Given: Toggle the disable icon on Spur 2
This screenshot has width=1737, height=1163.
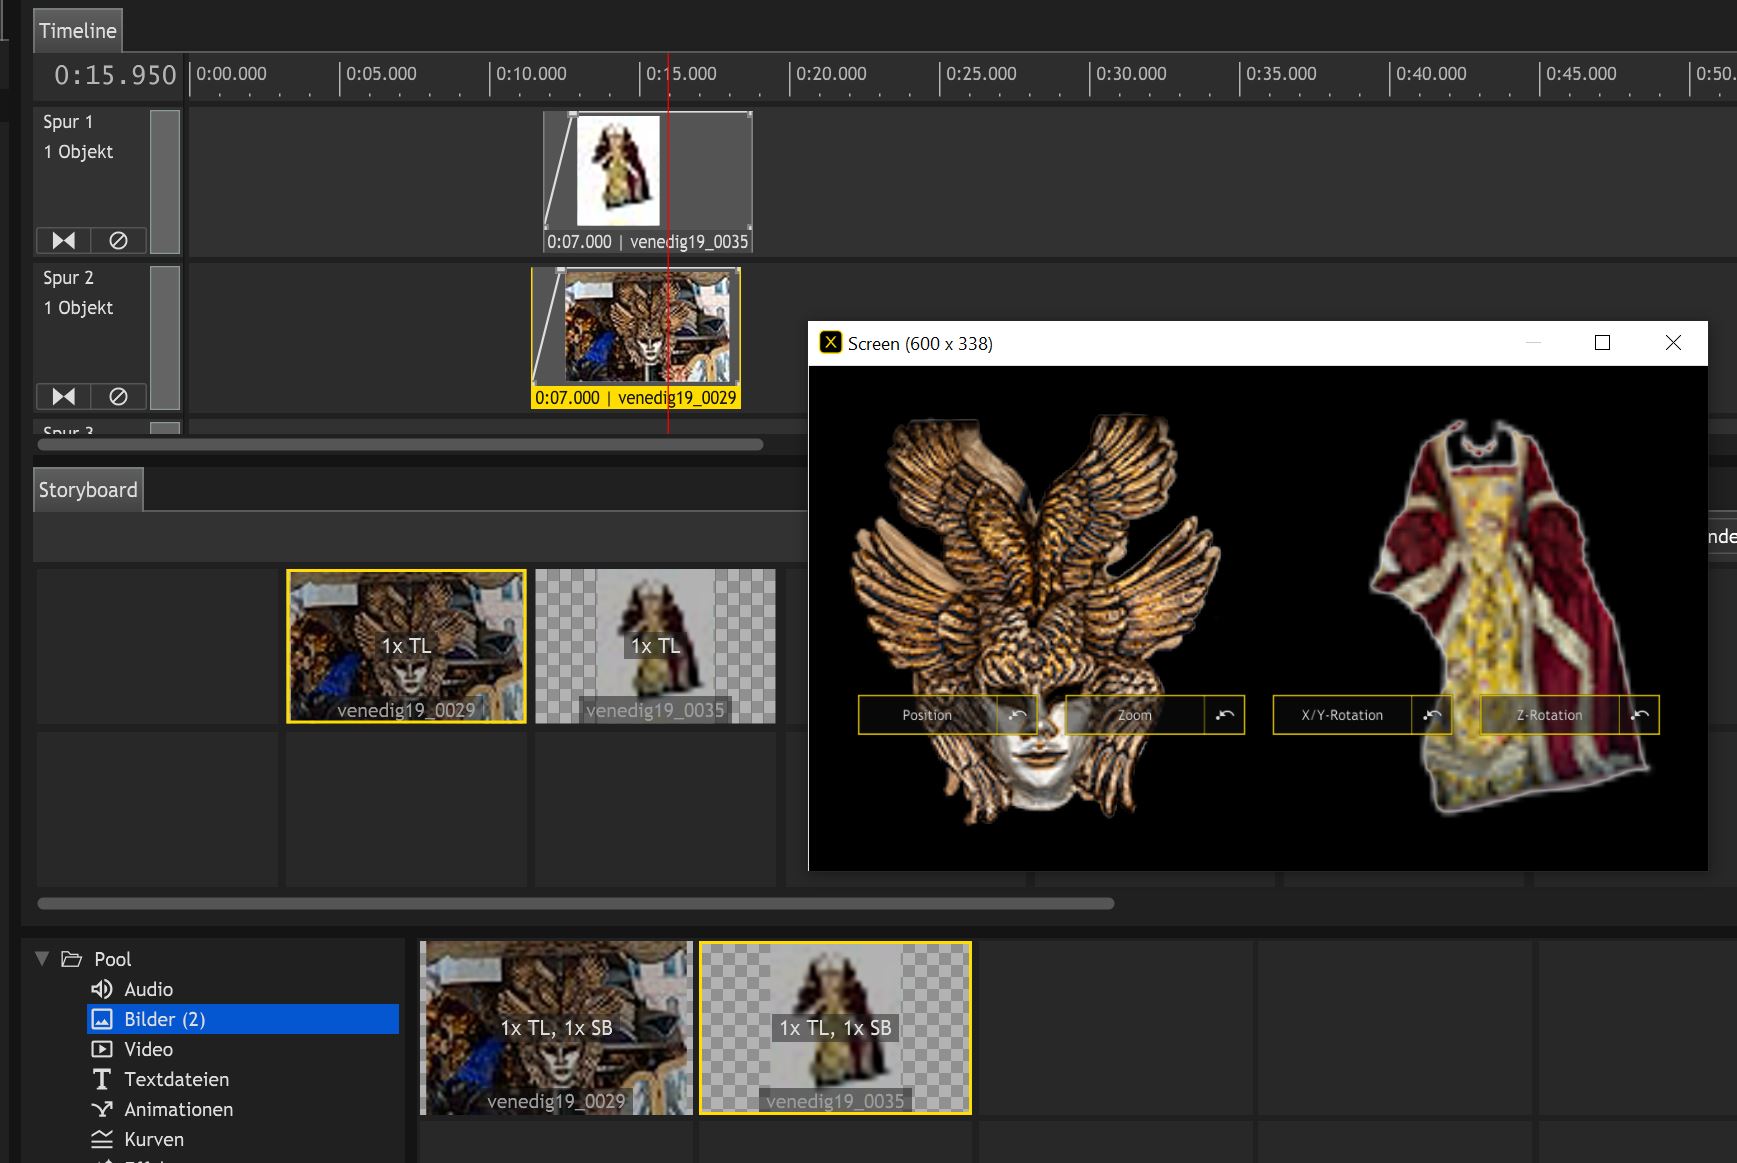Looking at the screenshot, I should pos(118,396).
